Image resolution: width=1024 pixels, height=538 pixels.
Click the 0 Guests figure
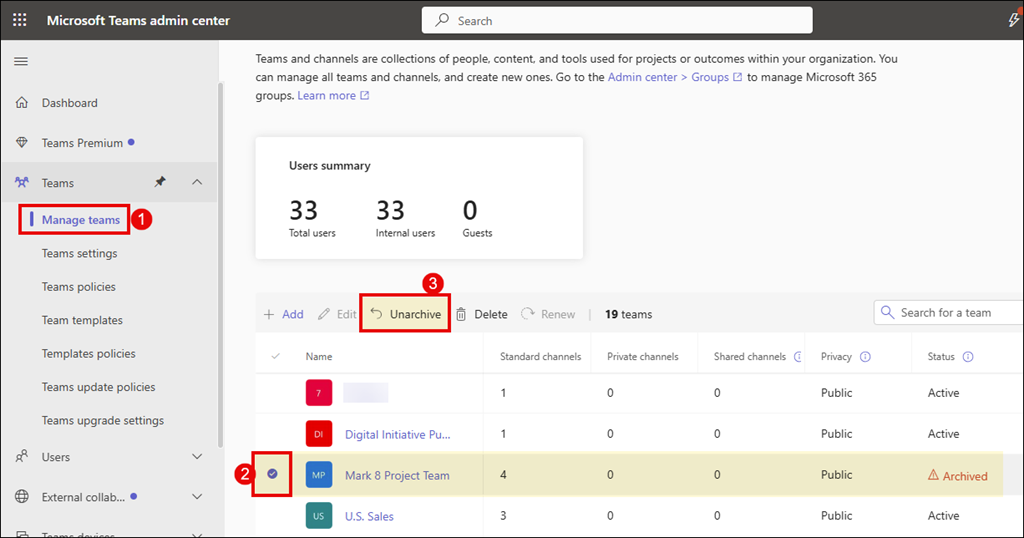470,210
